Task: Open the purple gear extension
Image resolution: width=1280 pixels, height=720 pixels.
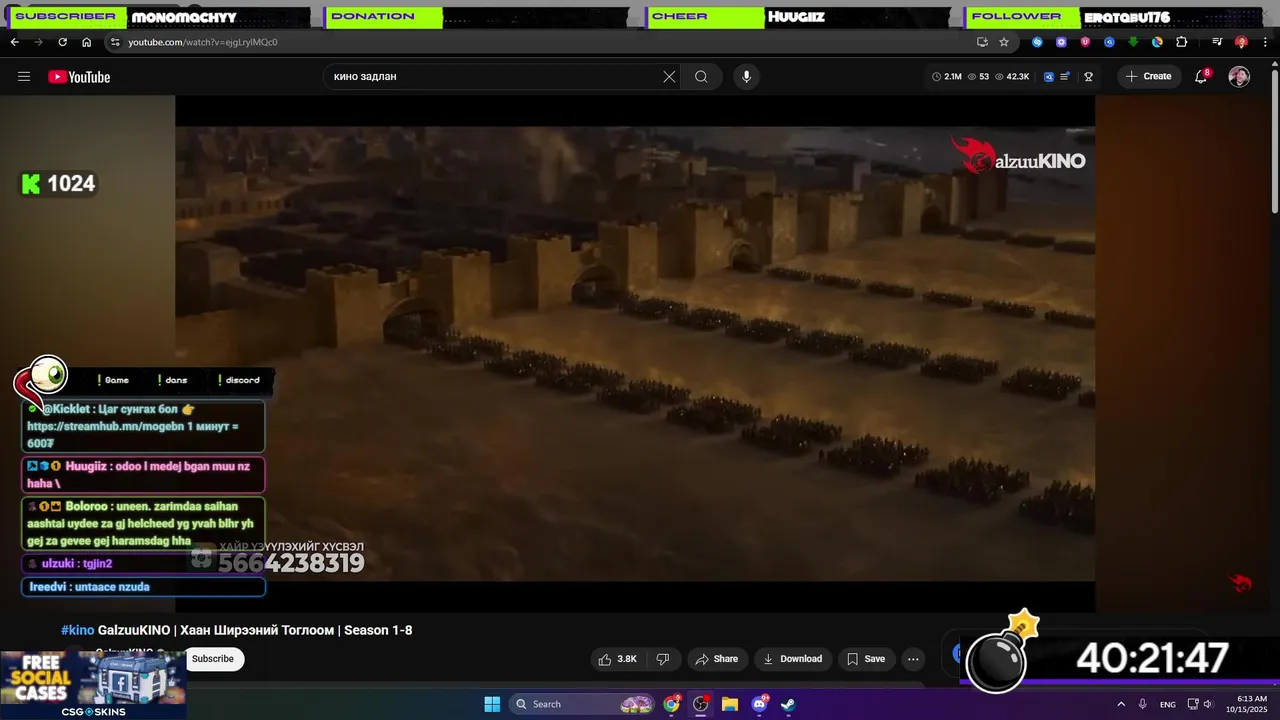Action: [1061, 42]
